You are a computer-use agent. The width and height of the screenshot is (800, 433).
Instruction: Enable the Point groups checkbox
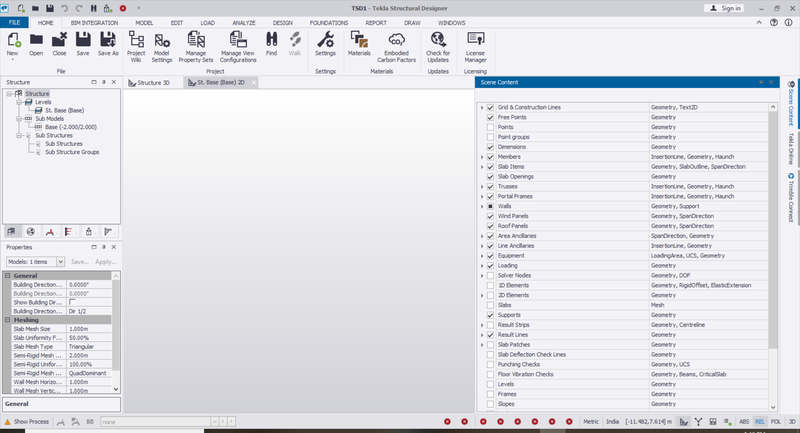(490, 137)
